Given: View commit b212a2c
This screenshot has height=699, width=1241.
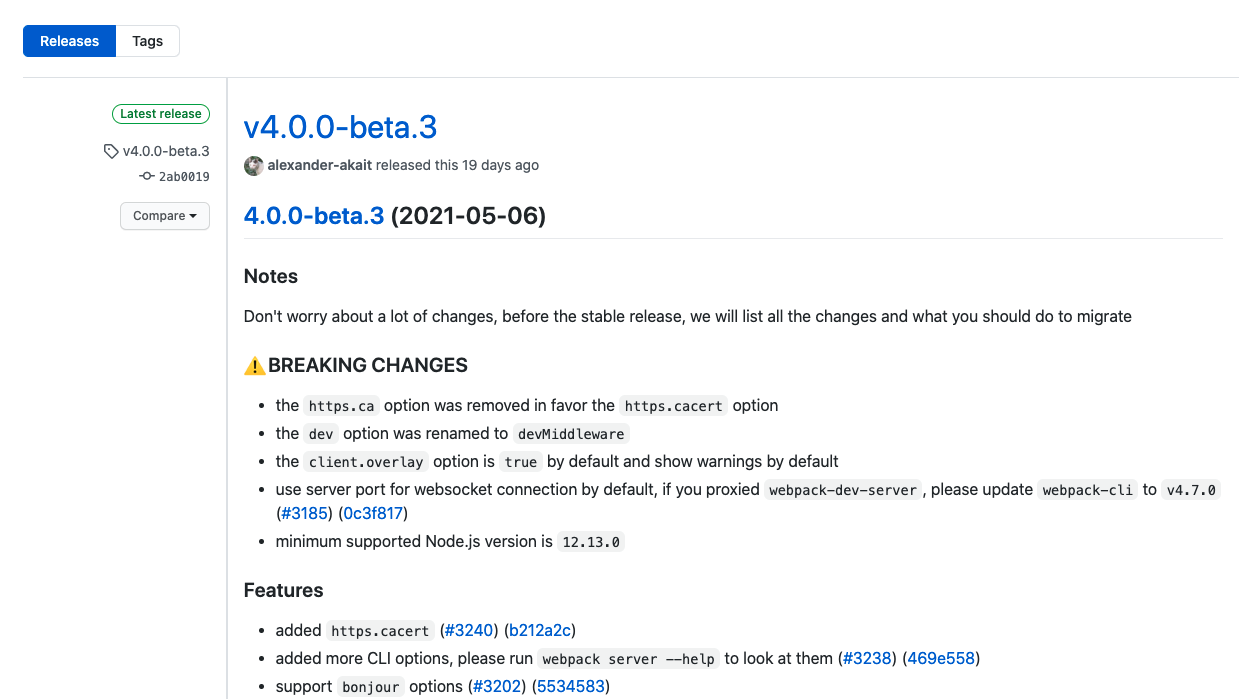Looking at the screenshot, I should point(540,630).
